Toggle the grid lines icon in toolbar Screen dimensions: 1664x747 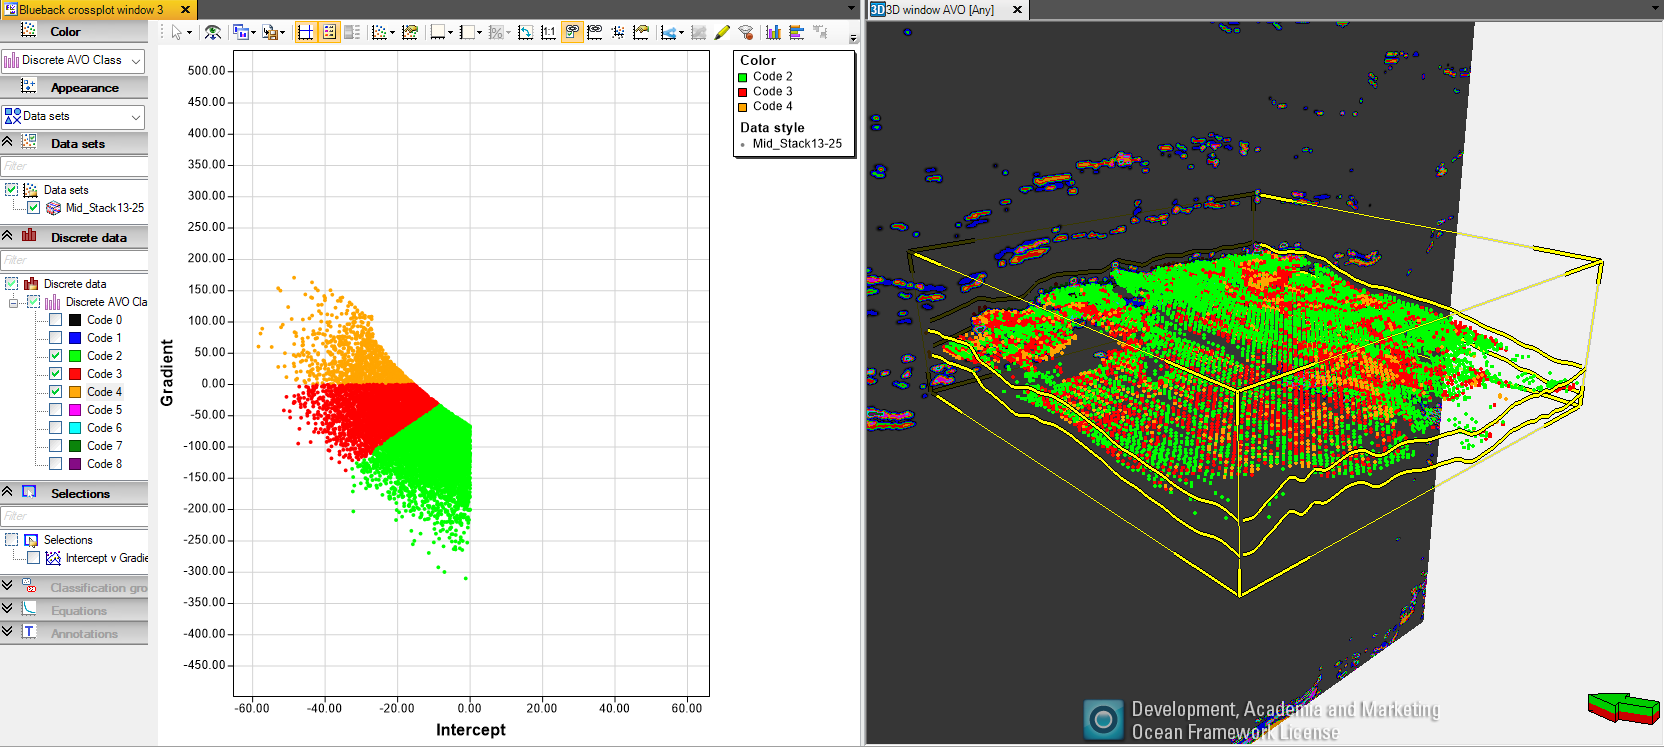(306, 32)
